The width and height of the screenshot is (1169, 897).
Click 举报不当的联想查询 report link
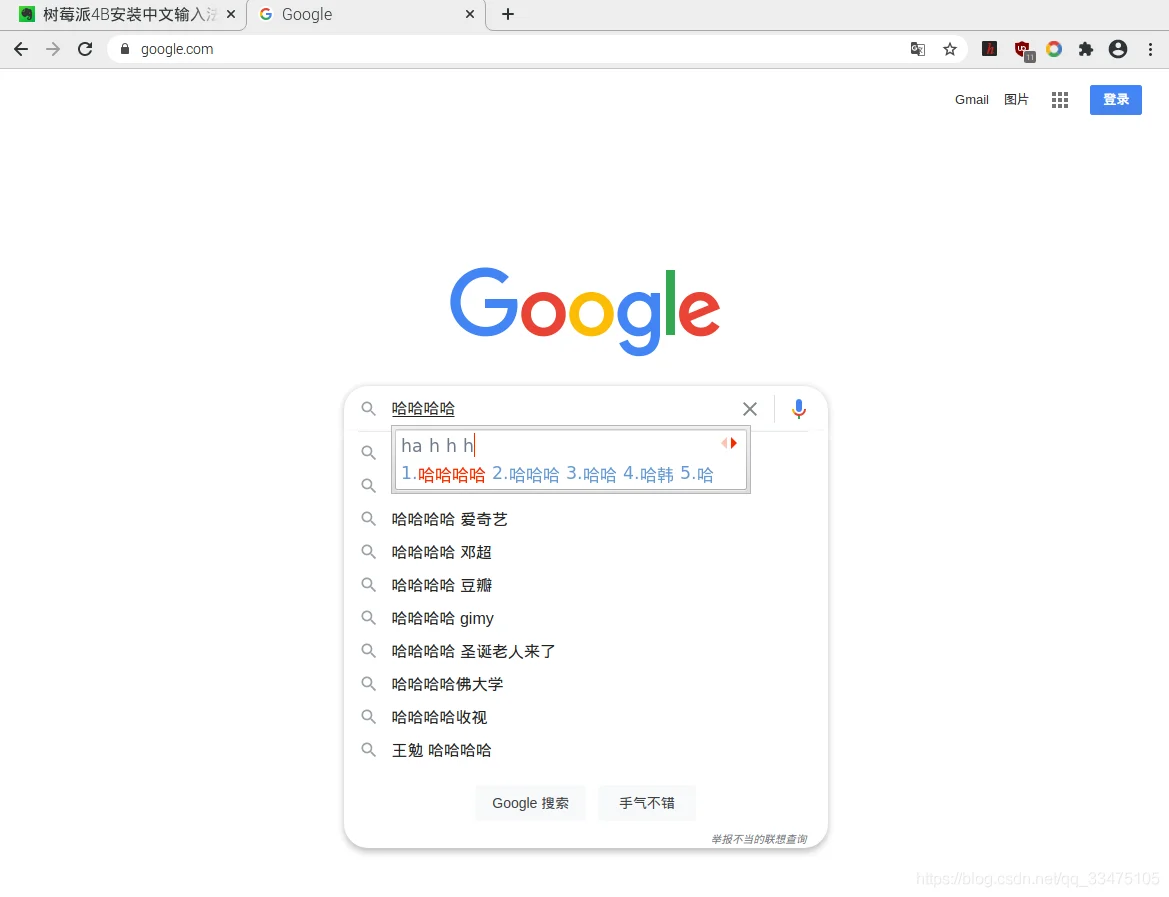point(759,840)
